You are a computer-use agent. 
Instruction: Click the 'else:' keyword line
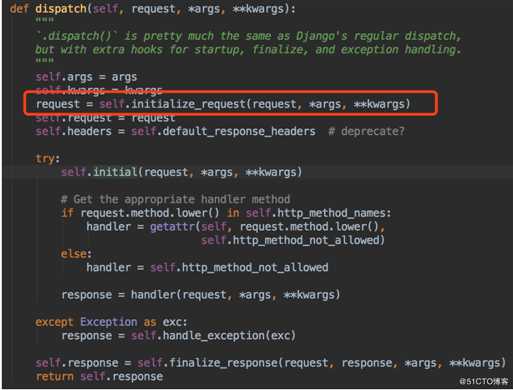coord(76,254)
